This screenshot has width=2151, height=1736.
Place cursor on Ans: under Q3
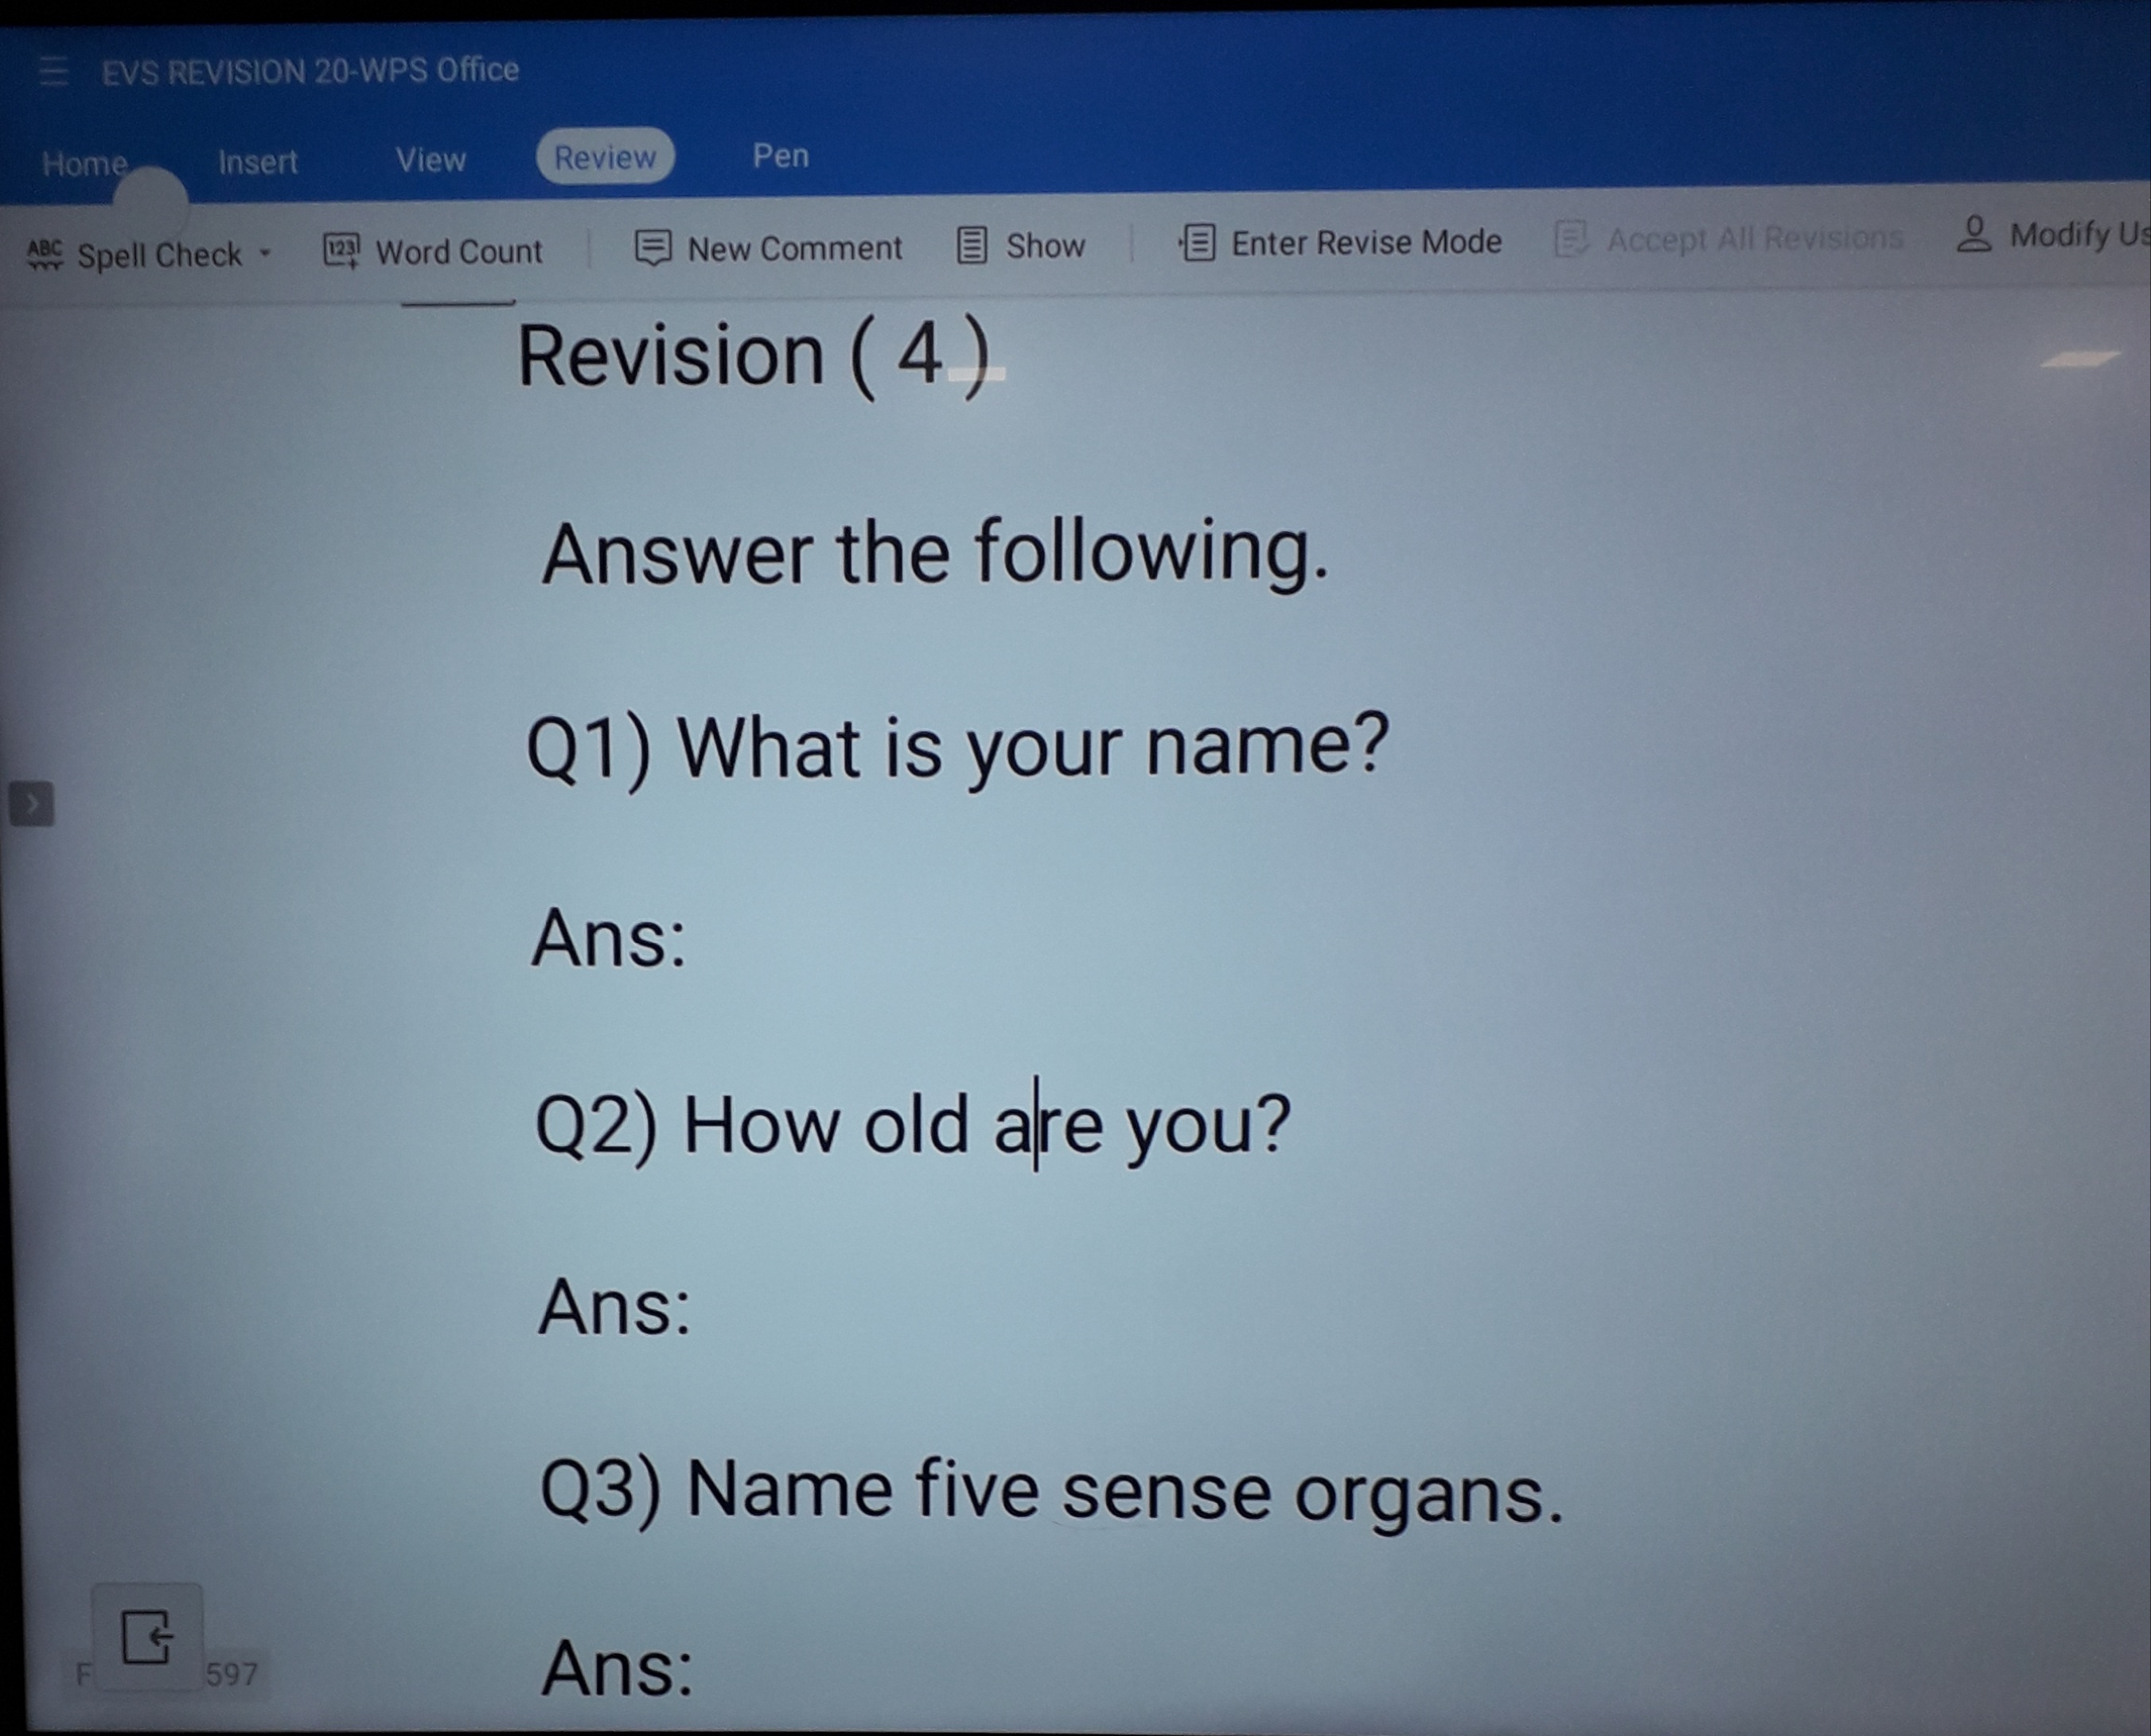pos(617,1668)
